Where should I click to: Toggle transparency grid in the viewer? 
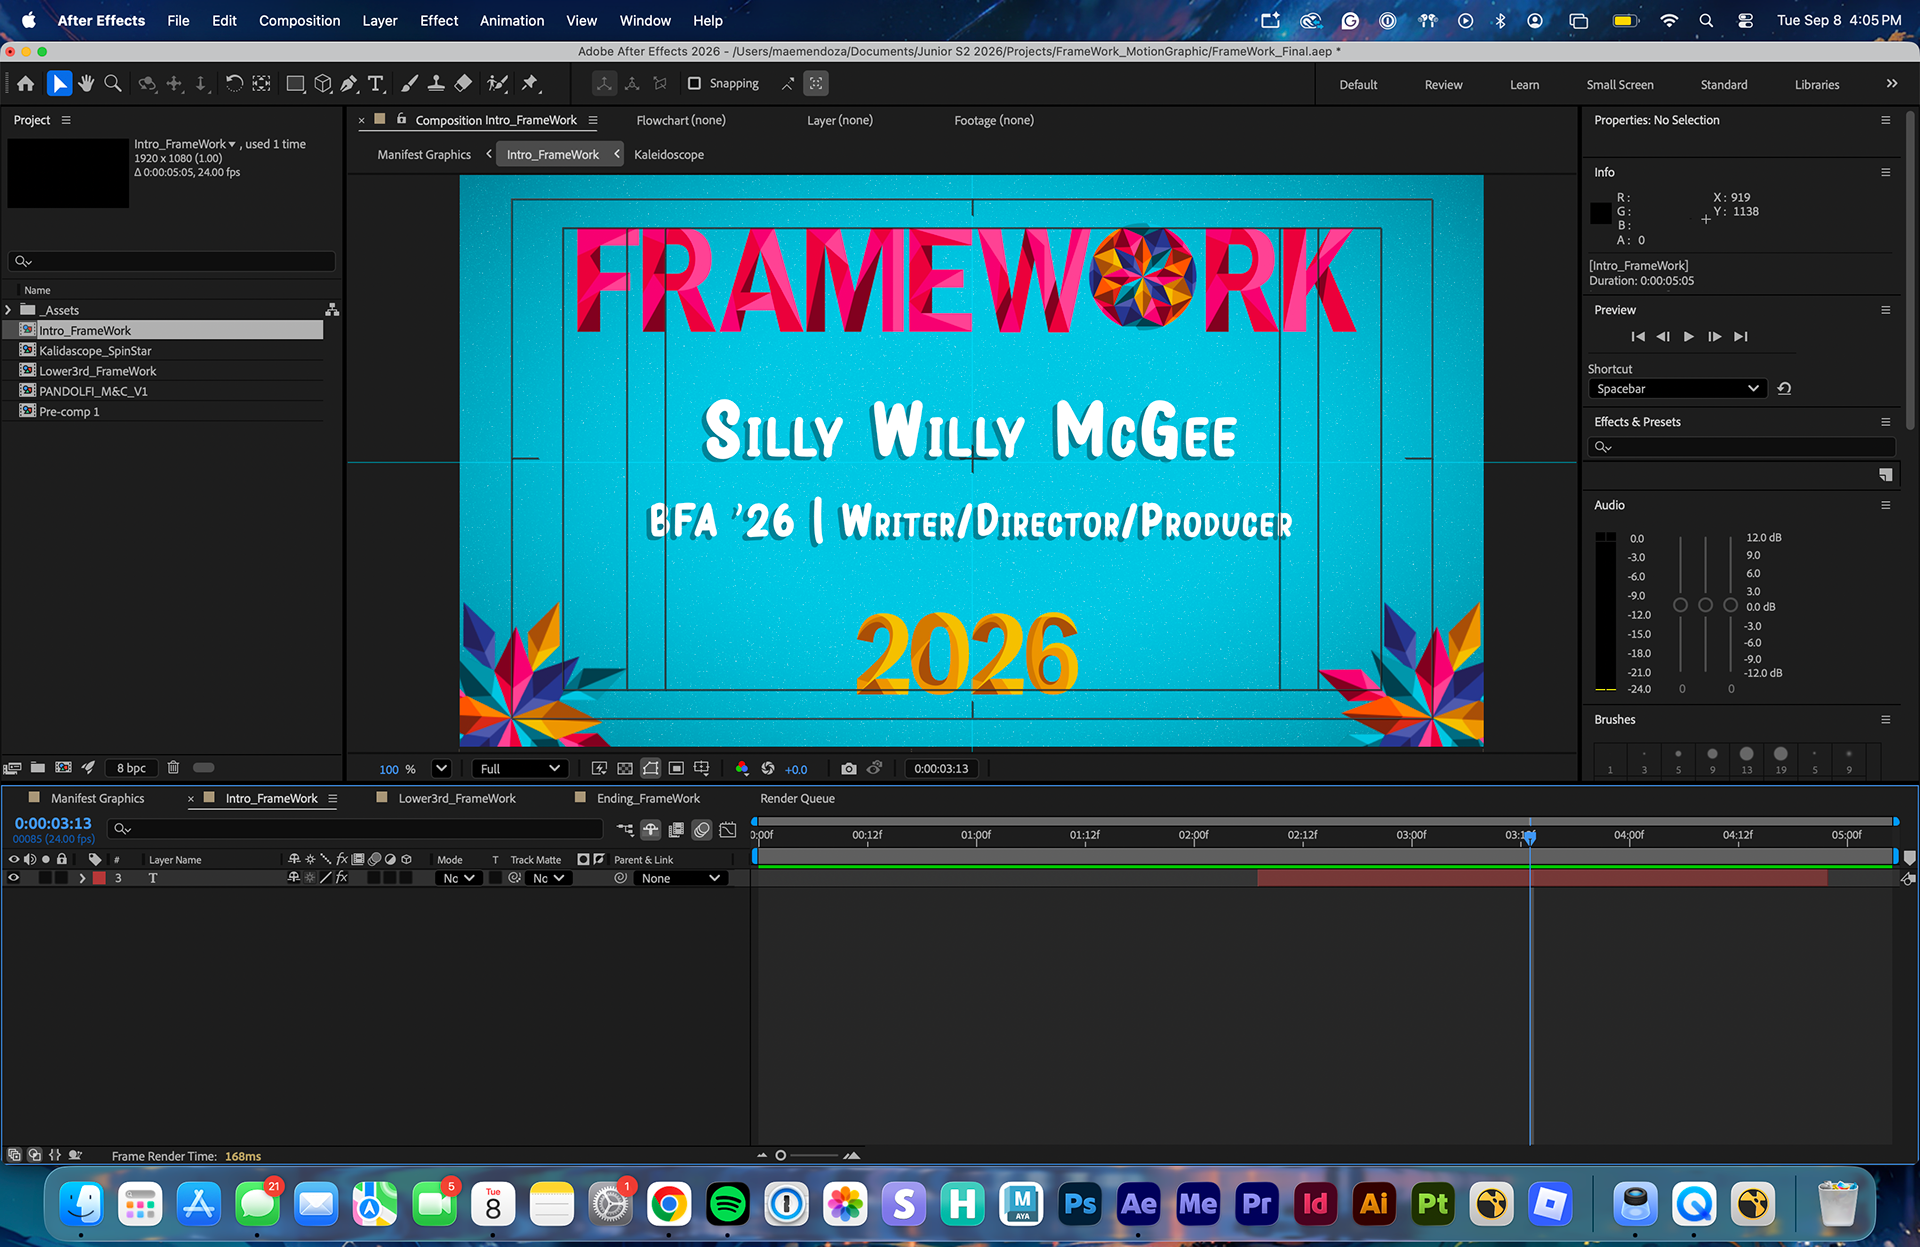pos(625,769)
